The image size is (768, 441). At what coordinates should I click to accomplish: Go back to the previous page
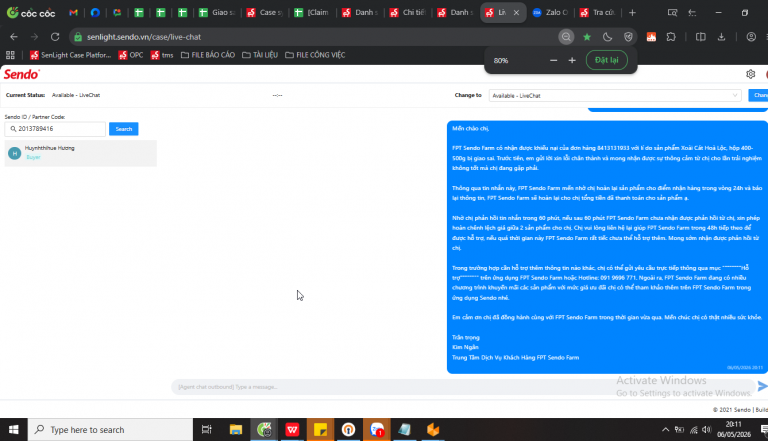pyautogui.click(x=14, y=37)
